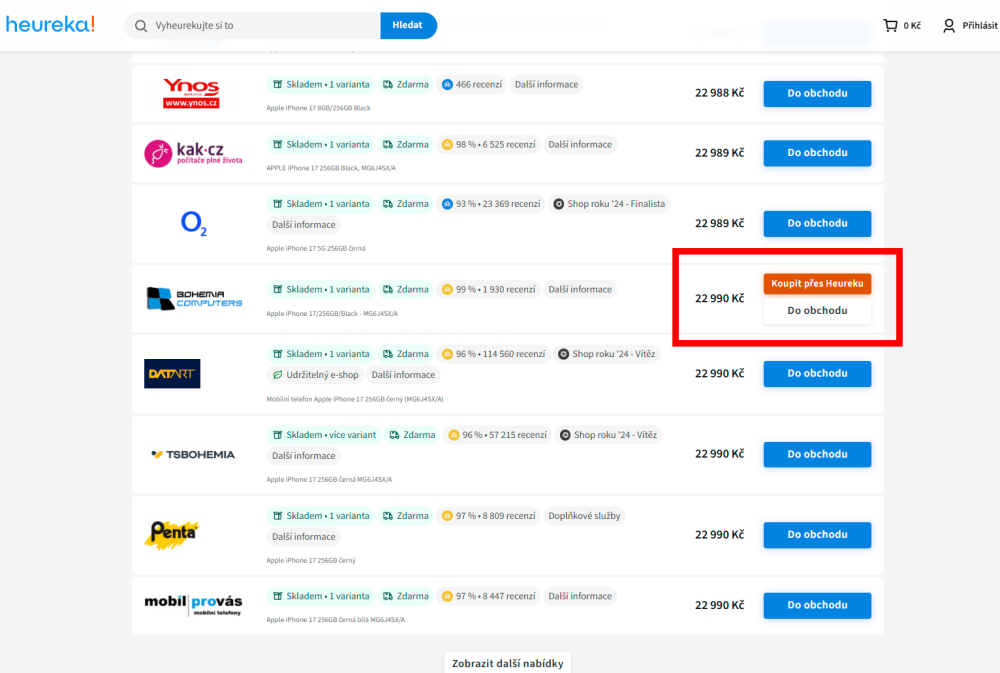Open the shopping cart icon

[x=890, y=26]
